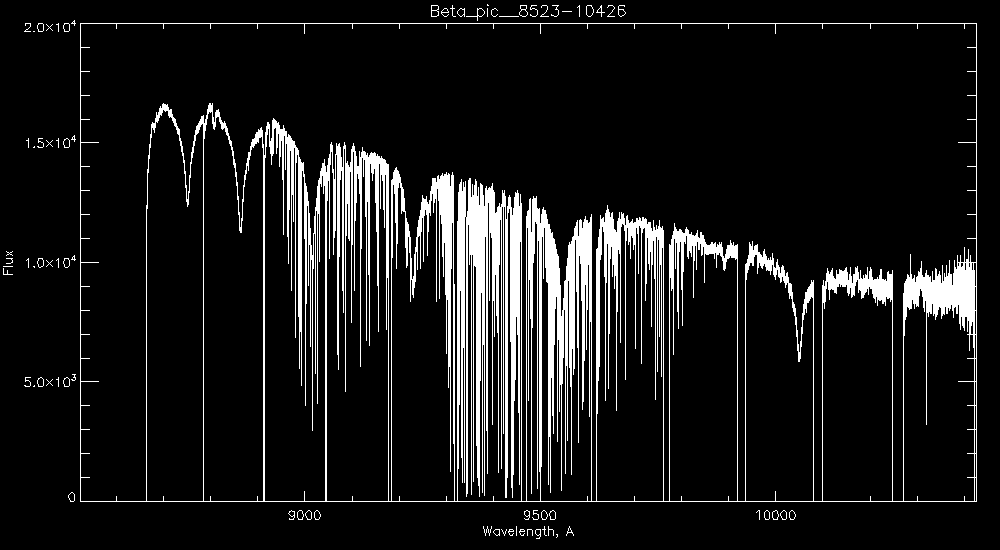The height and width of the screenshot is (550, 1000).
Task: Click the 2.0×10⁴ flux tick label
Action: click(48, 29)
